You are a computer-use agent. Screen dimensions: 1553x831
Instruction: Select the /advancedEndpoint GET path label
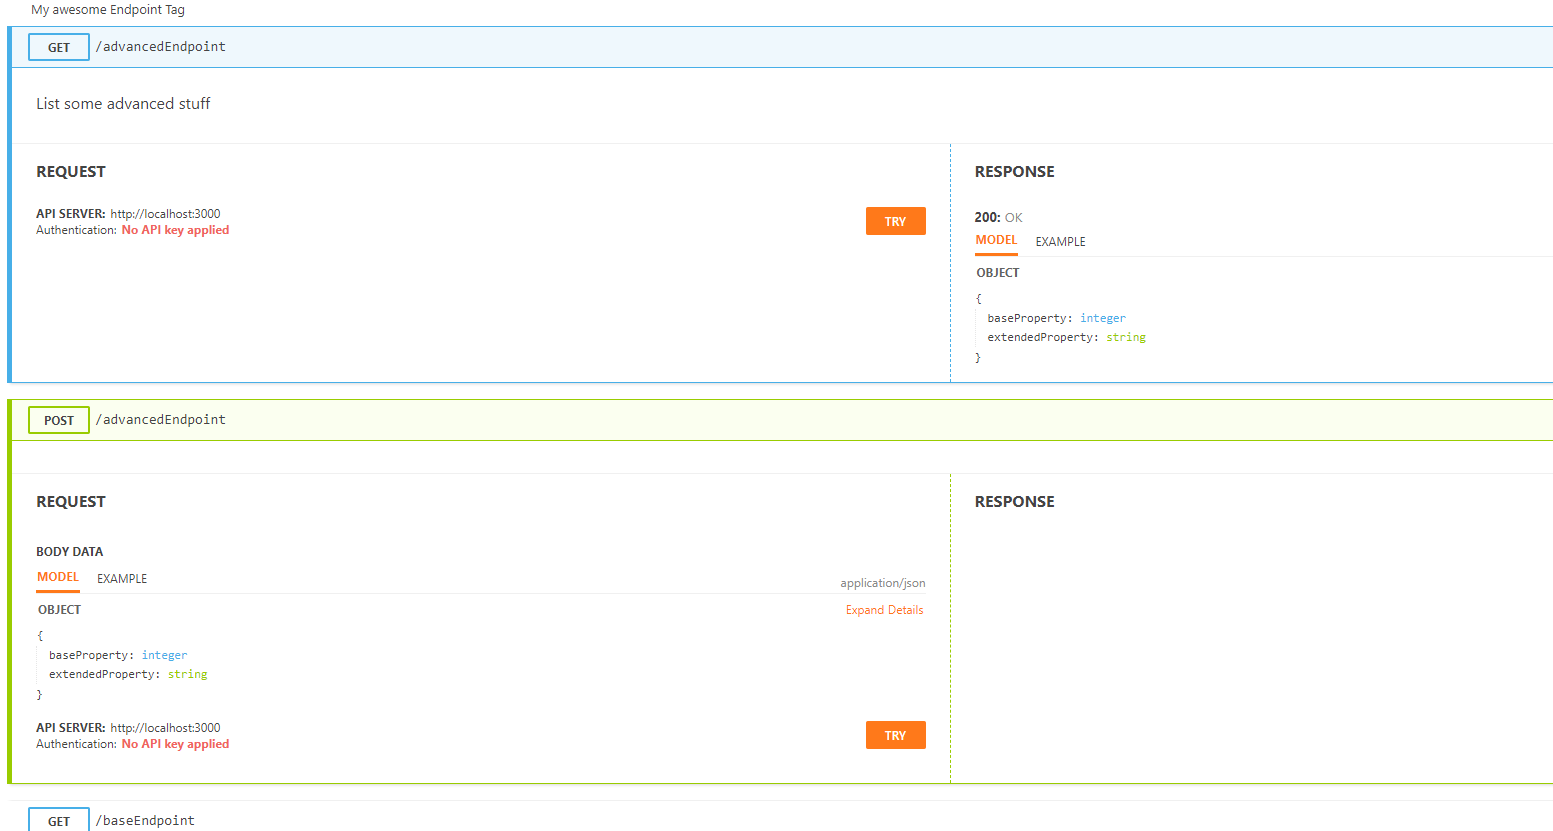(x=160, y=46)
